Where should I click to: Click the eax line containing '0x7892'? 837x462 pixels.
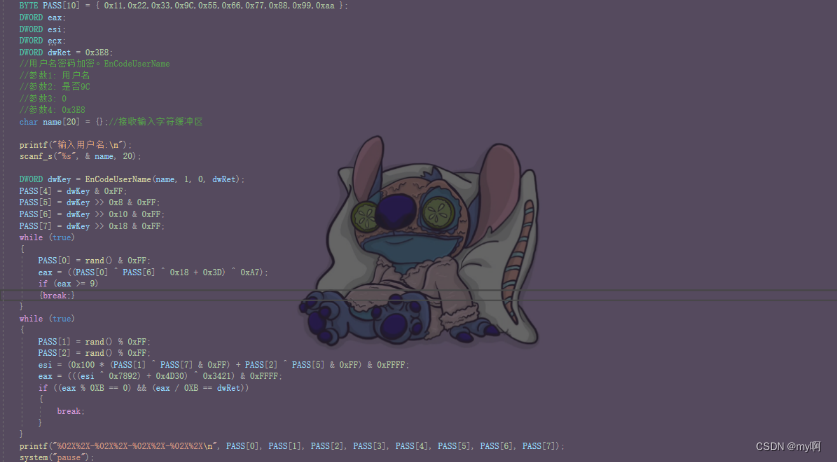[160, 377]
